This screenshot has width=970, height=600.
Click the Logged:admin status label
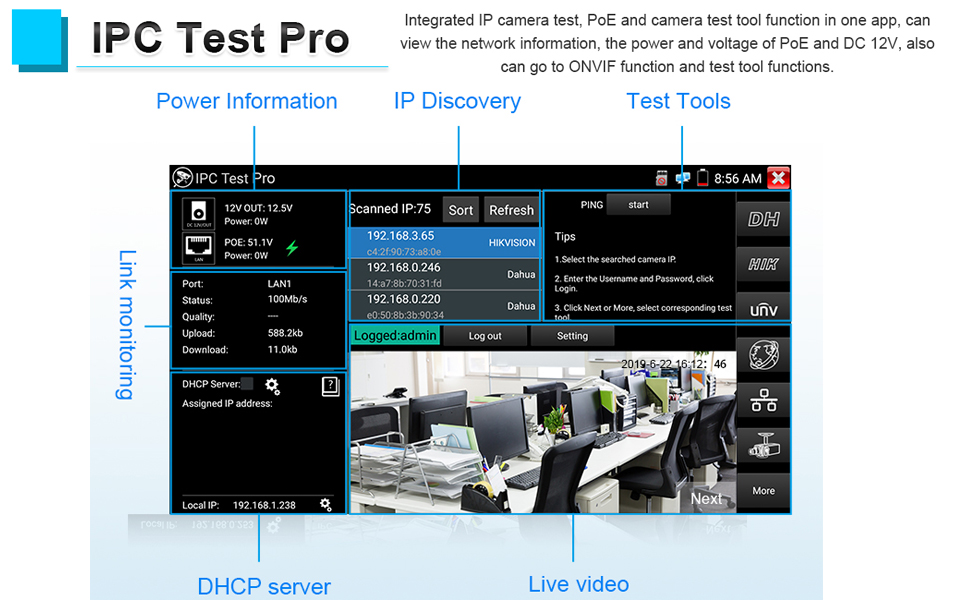pos(395,336)
